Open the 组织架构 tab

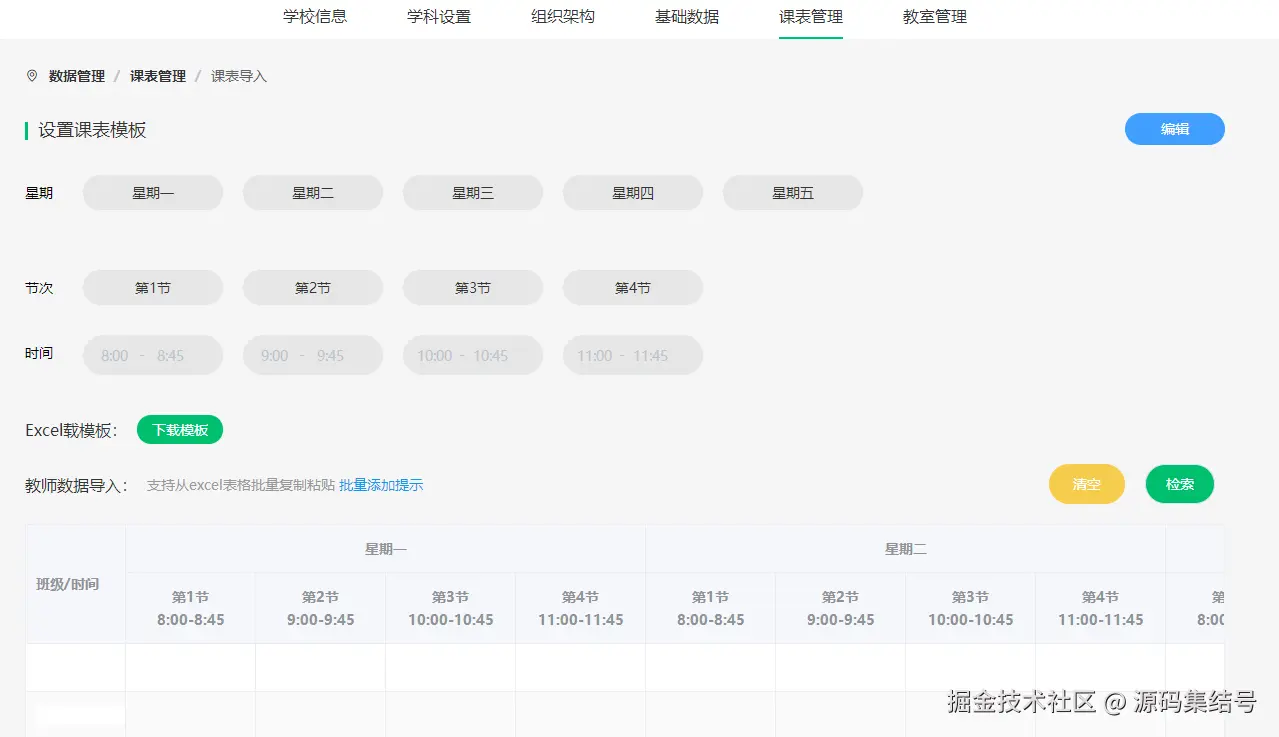[563, 17]
